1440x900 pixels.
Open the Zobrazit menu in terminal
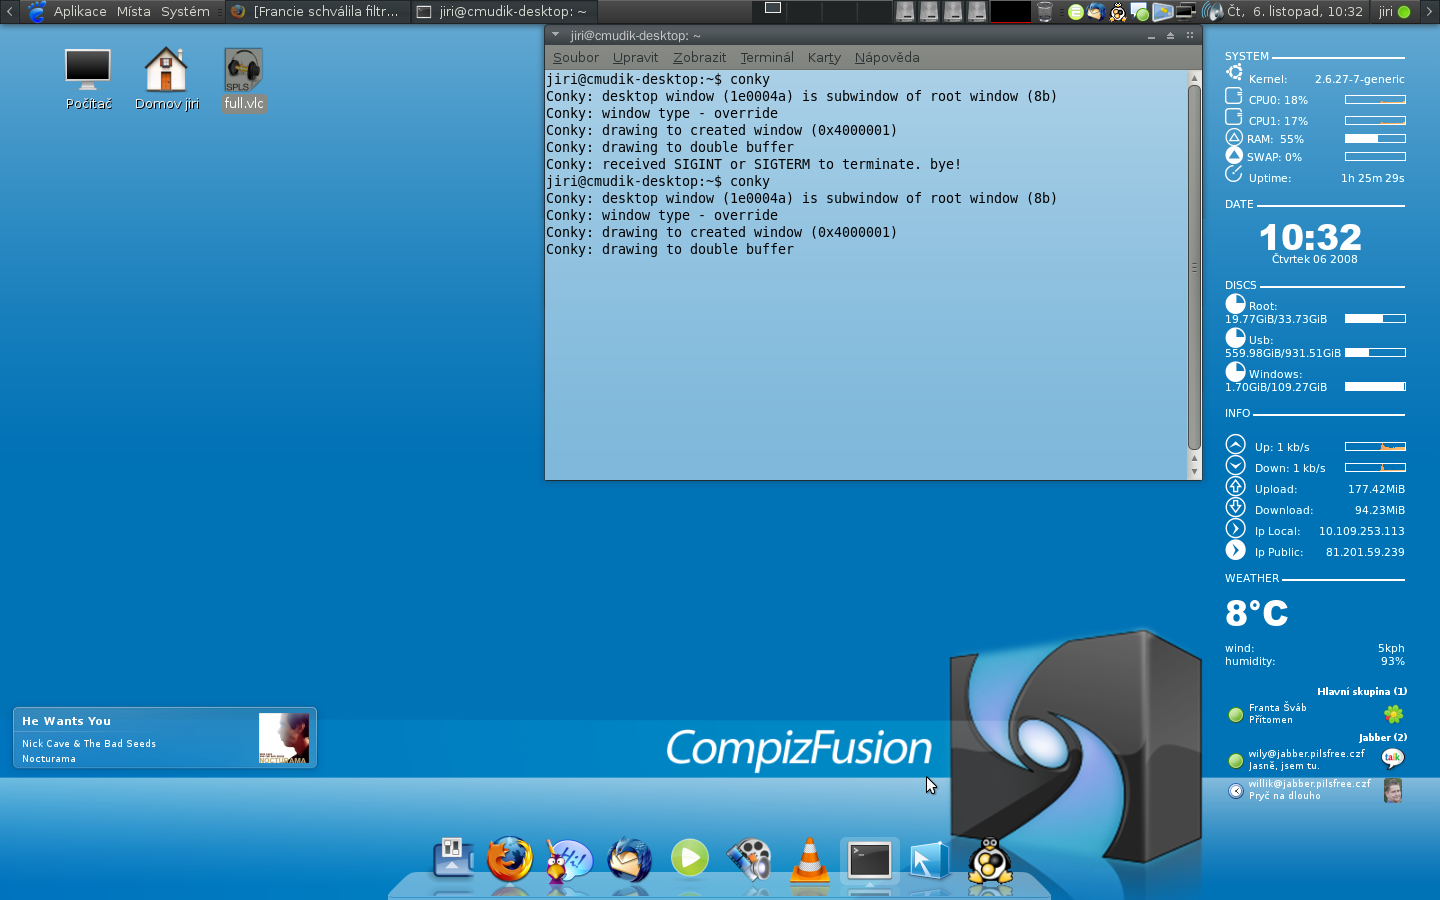[699, 57]
